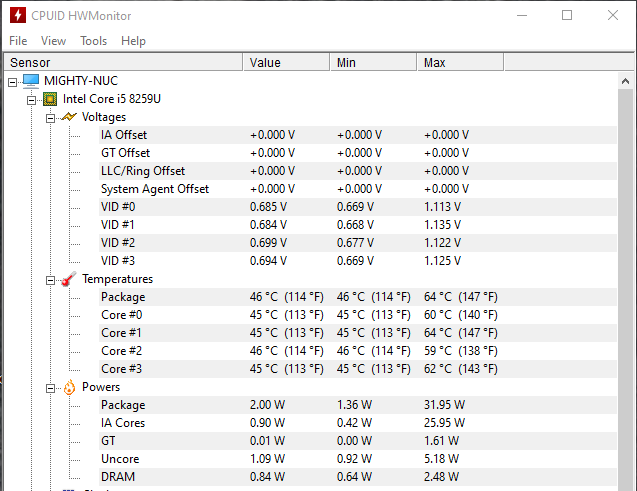Select the Voltages label

(104, 117)
